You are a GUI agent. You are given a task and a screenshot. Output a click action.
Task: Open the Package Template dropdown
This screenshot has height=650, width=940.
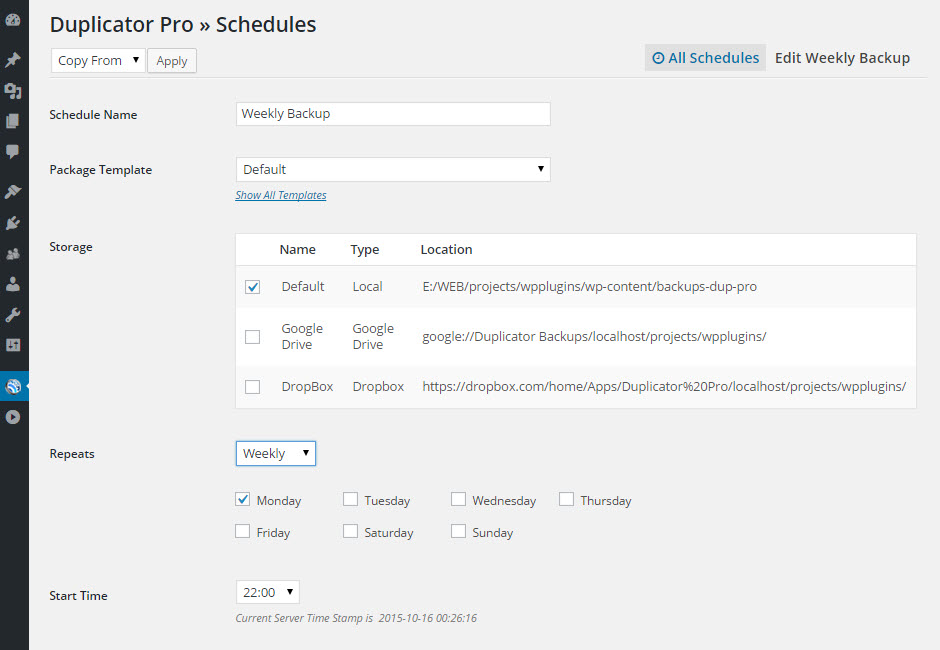pyautogui.click(x=393, y=170)
